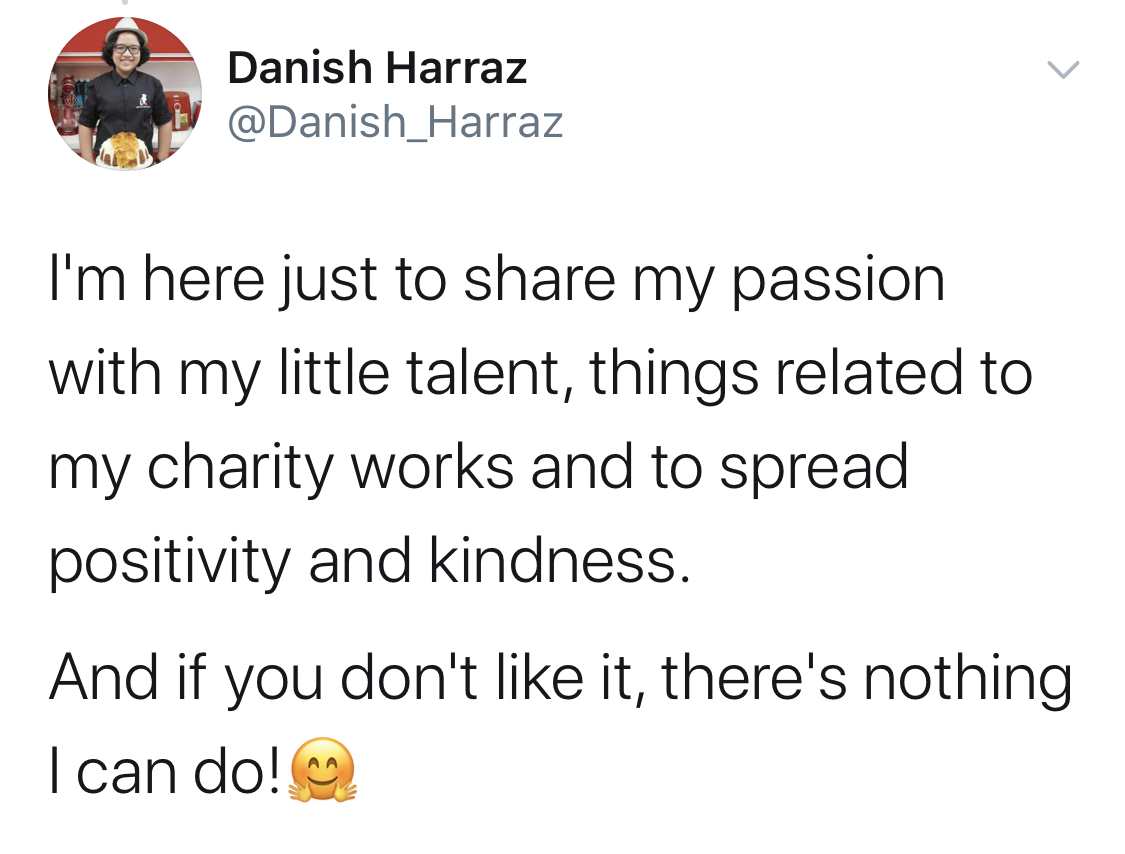Click the words "things related to"
Viewport: 1125px width, 854px height.
pyautogui.click(x=810, y=374)
